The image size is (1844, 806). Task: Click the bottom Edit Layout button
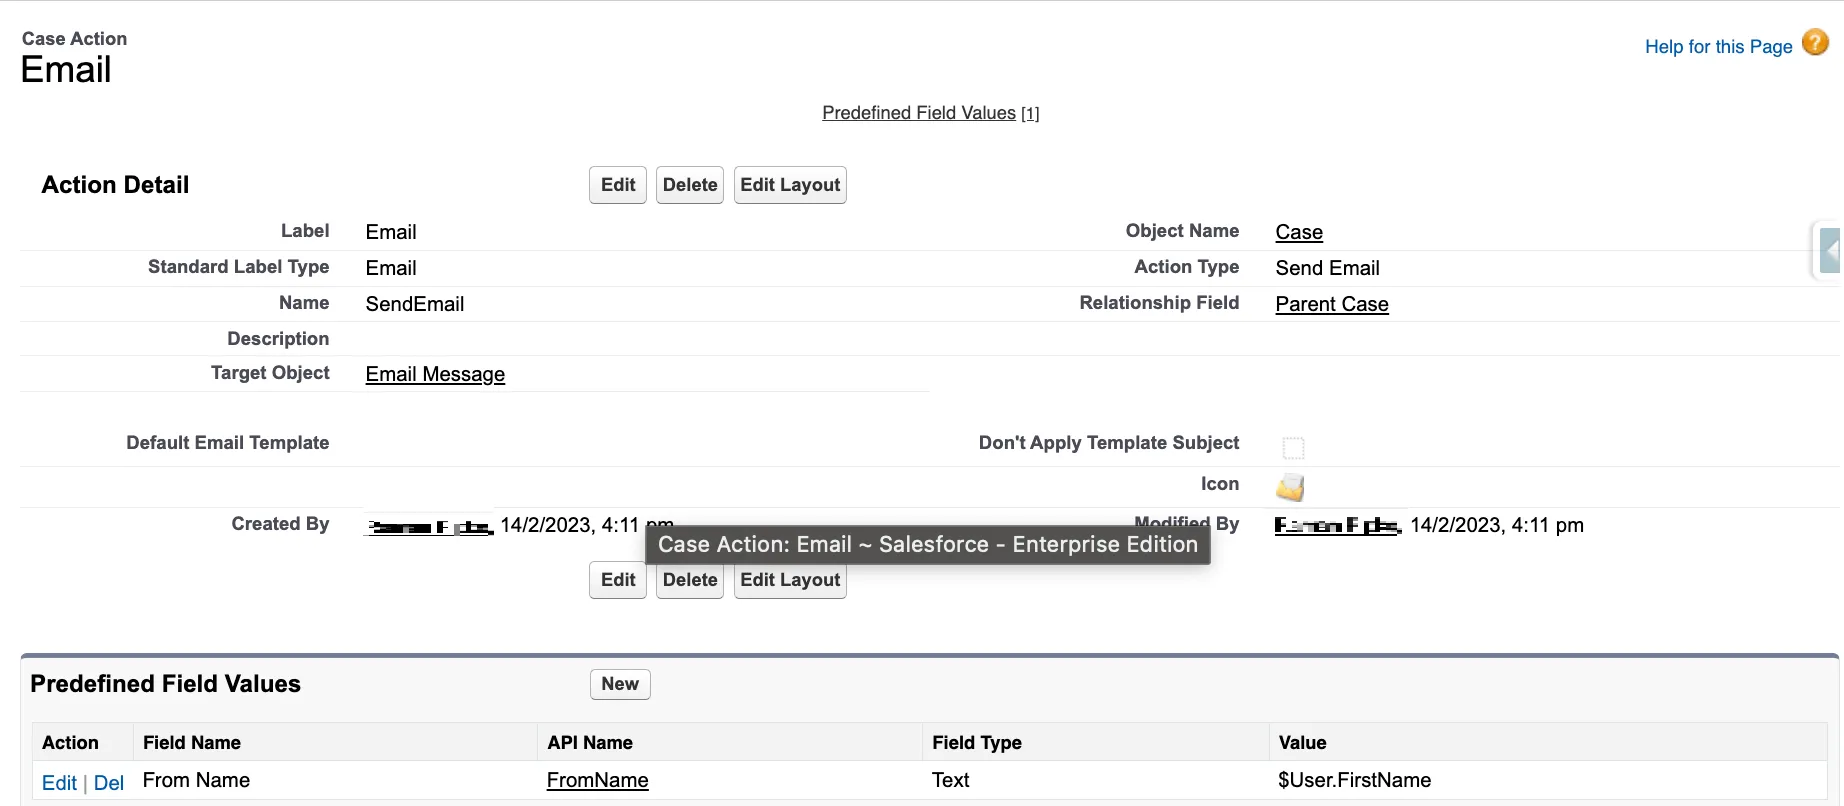point(789,581)
